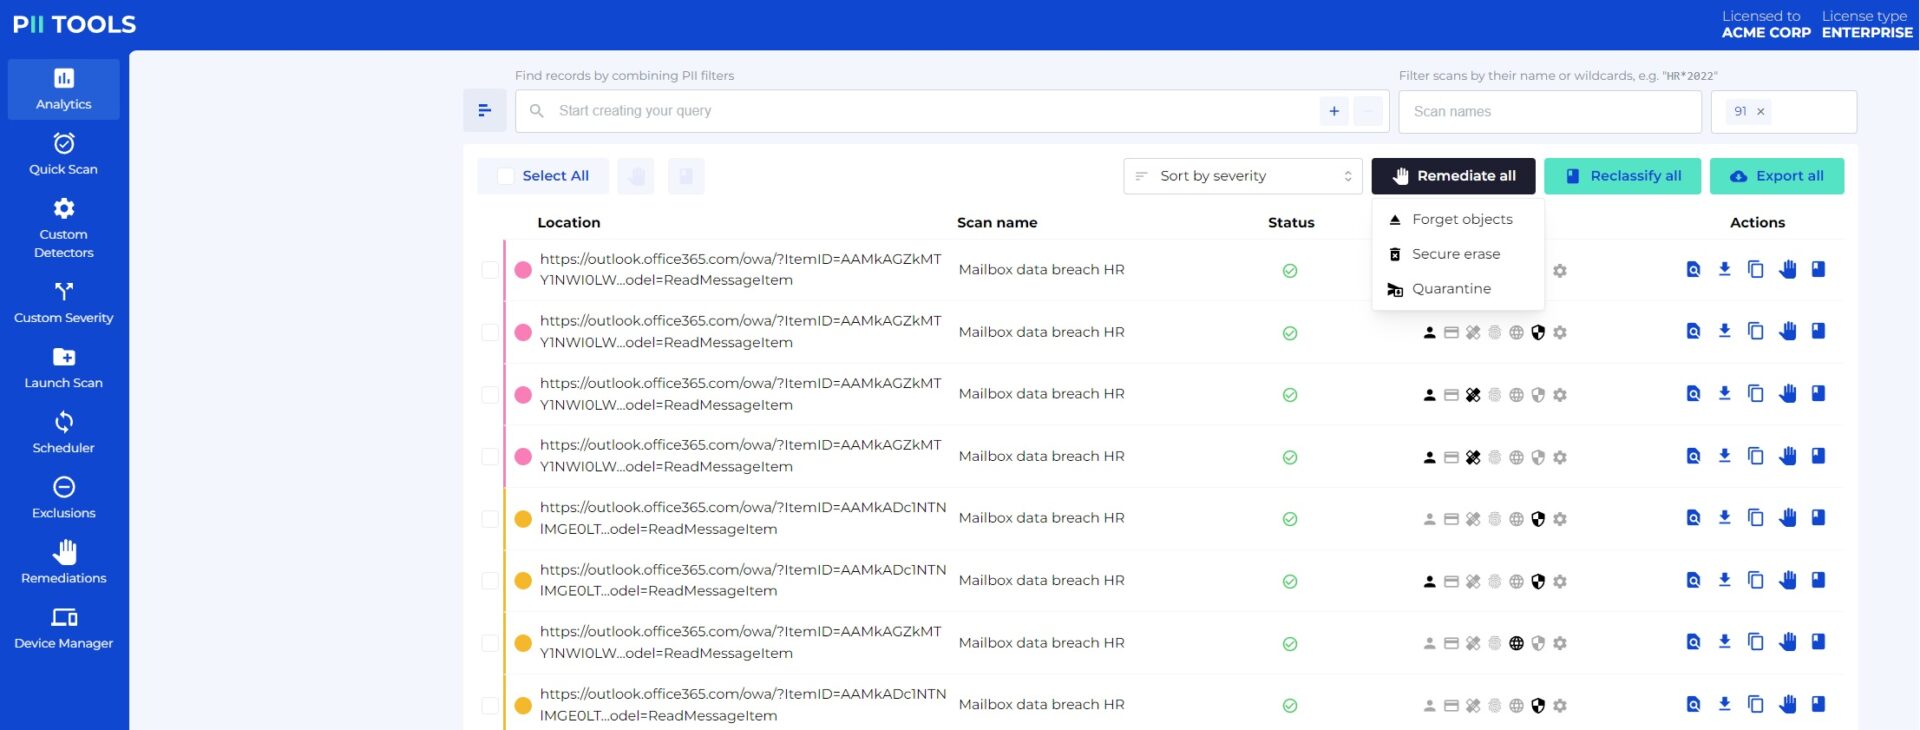Check the sixth row's checkbox
The width and height of the screenshot is (1920, 730).
tap(490, 581)
